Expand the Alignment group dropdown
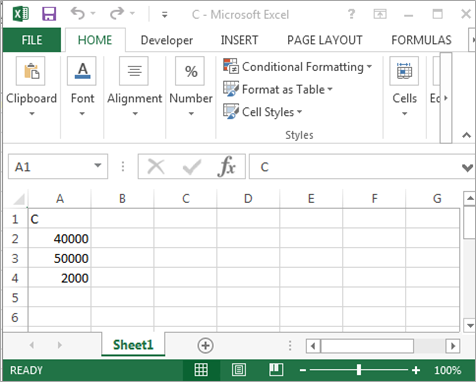 click(135, 114)
